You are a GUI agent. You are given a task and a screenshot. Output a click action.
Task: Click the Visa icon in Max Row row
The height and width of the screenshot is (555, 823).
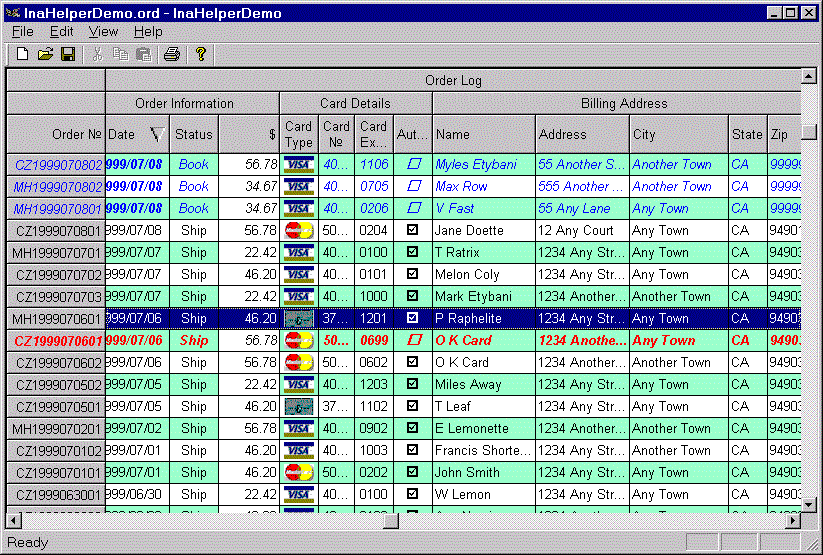[299, 186]
